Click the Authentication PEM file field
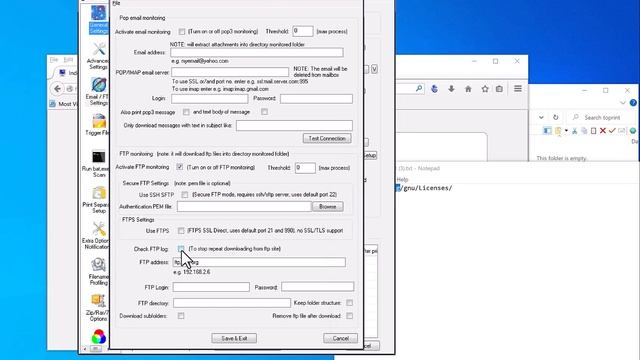Image resolution: width=640 pixels, height=360 pixels. click(244, 207)
